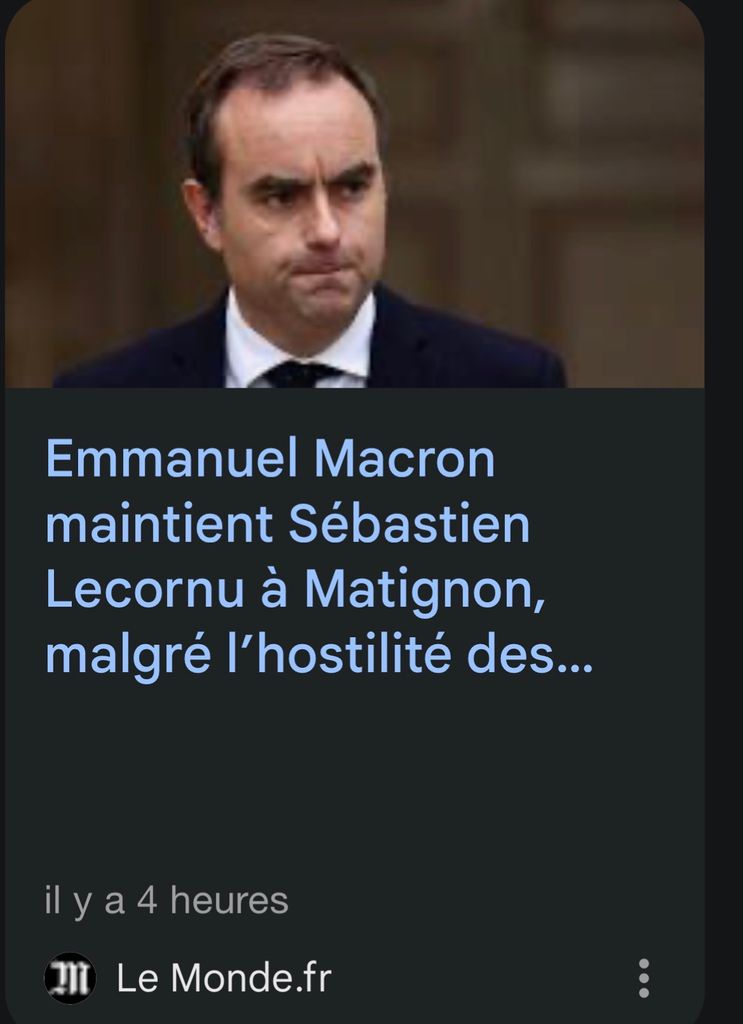Select the "Emmanuel Macron" headline first line
Image resolution: width=743 pixels, height=1024 pixels.
(x=270, y=458)
